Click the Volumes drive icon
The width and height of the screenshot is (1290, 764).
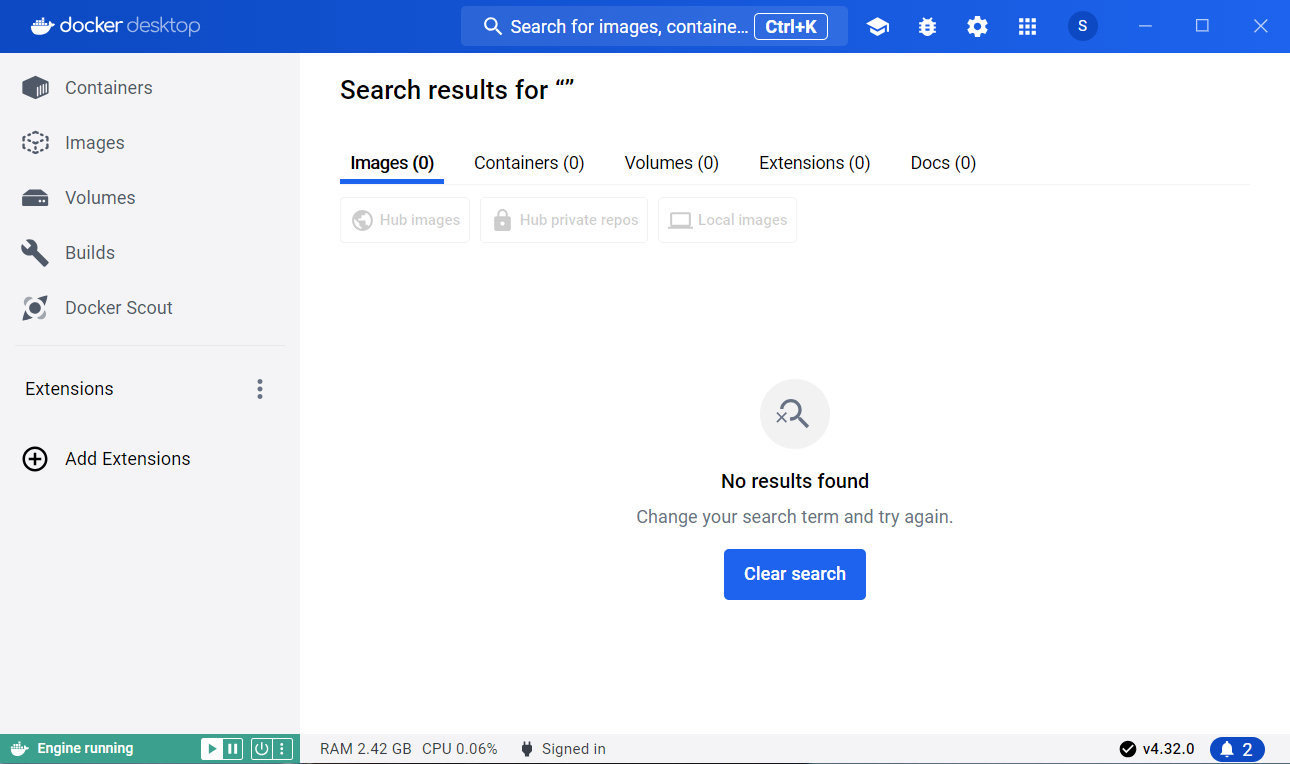coord(35,198)
